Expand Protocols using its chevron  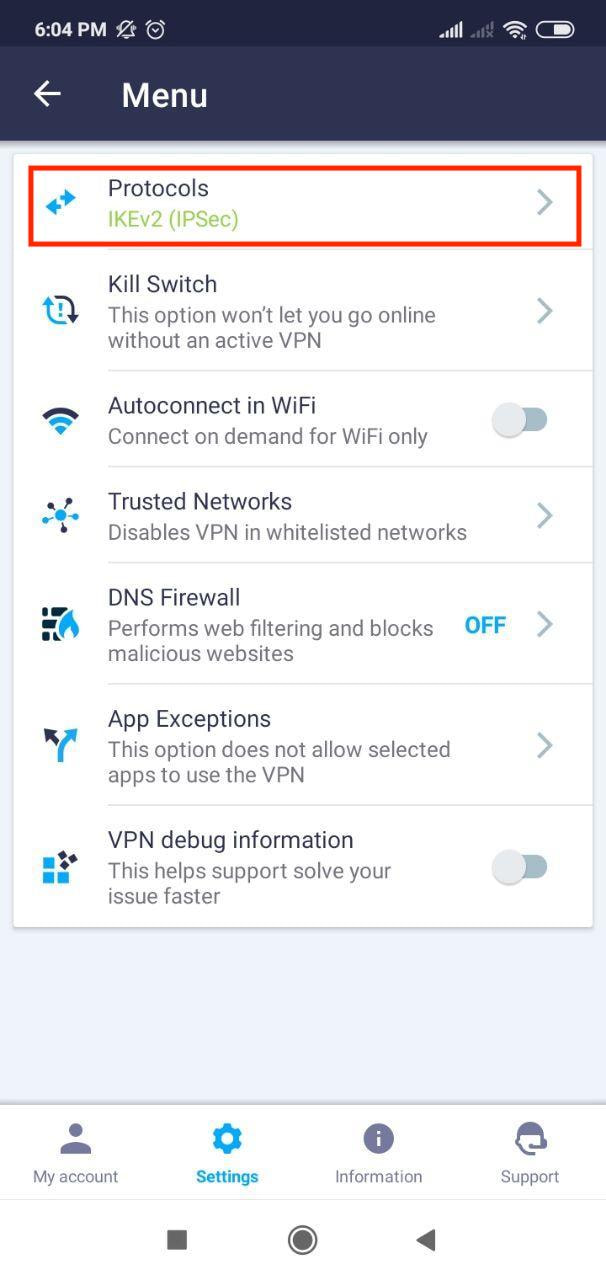[x=544, y=202]
